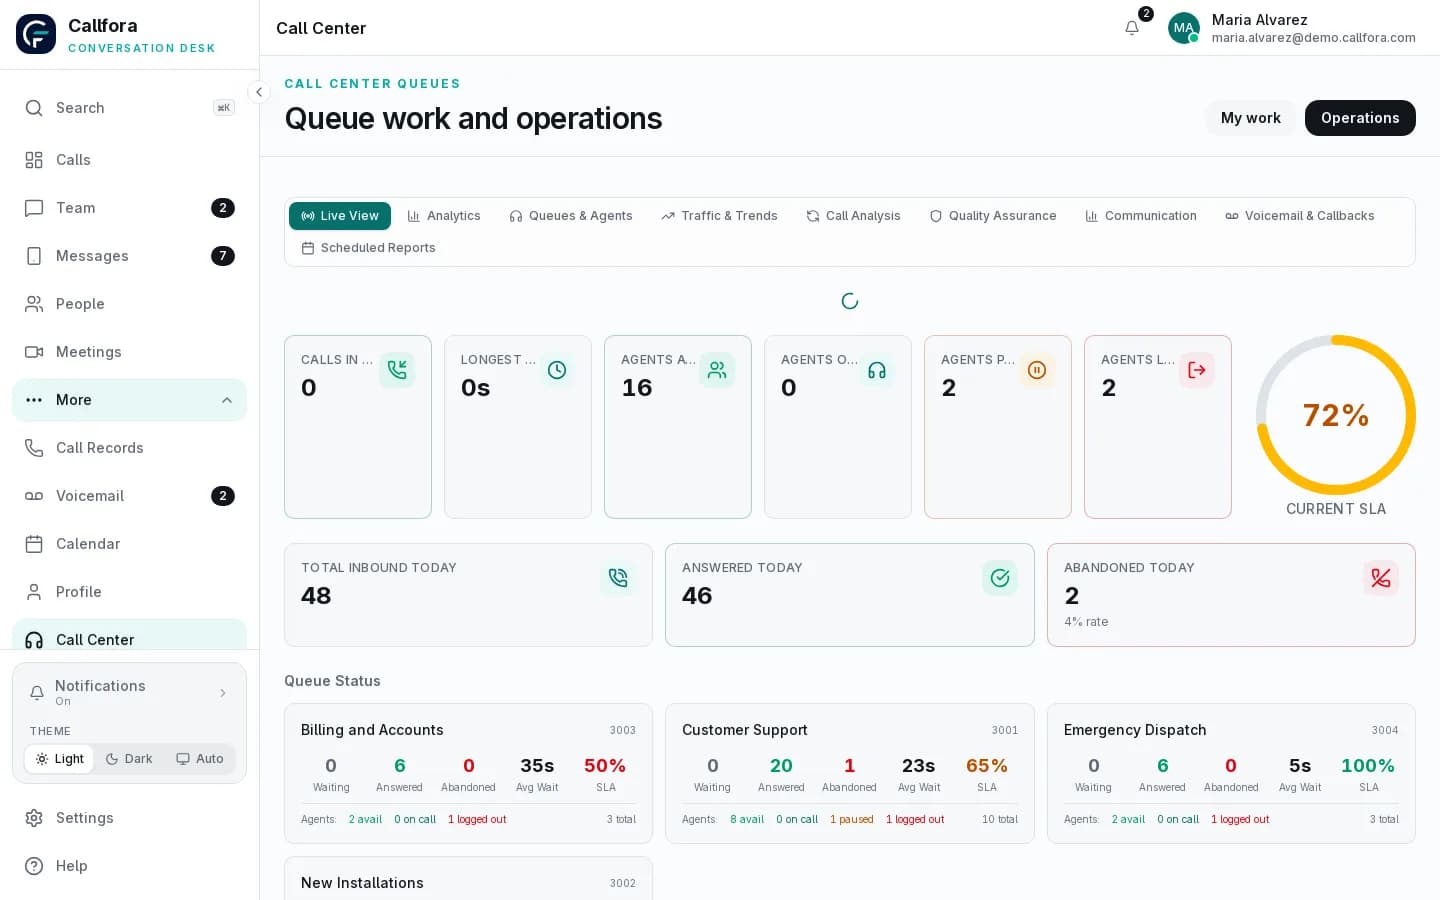Open the Call Analysis tab
1440x900 pixels.
[x=853, y=216]
